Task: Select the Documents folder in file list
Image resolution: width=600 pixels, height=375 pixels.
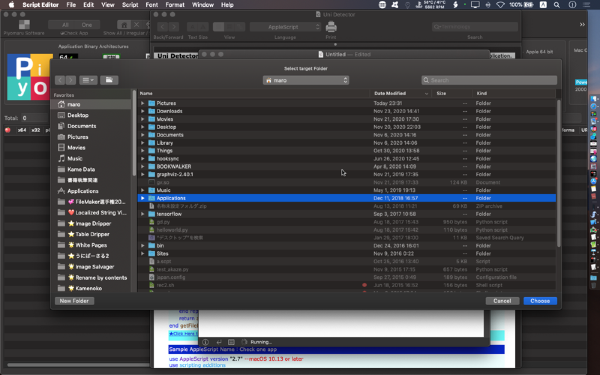Action: pos(347,135)
